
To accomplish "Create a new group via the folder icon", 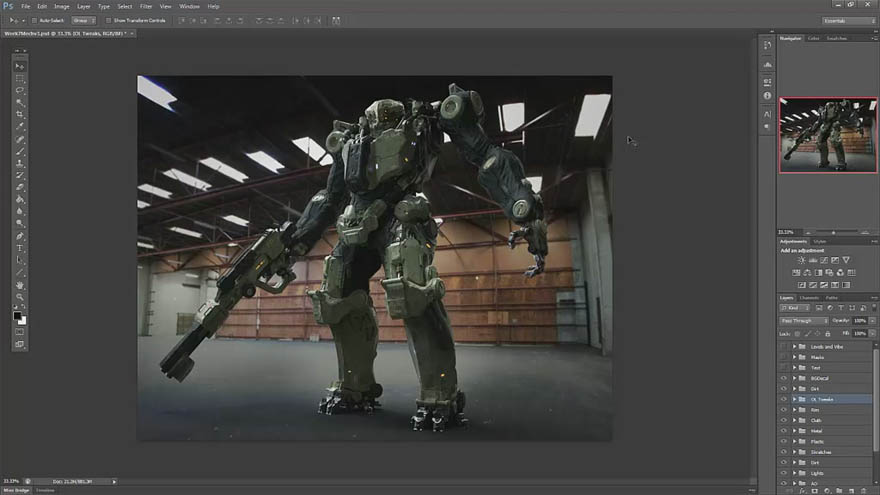I will [839, 491].
